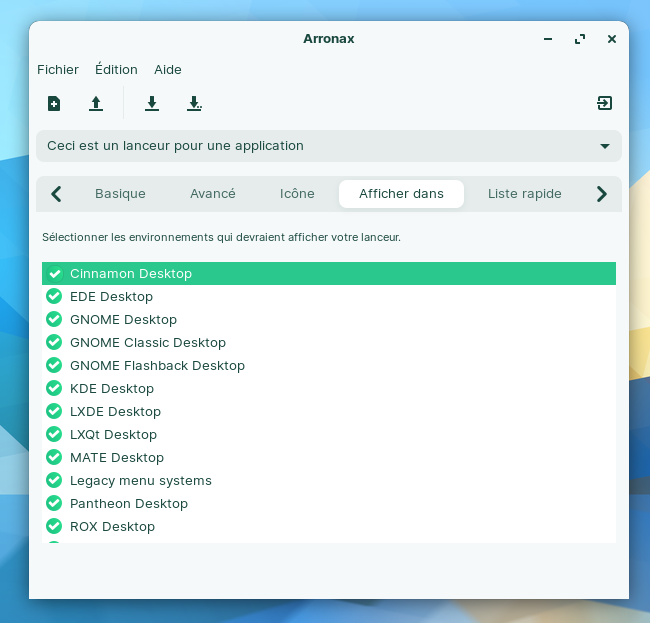Switch to the Avancé tab
The width and height of the screenshot is (650, 623).
pyautogui.click(x=213, y=194)
